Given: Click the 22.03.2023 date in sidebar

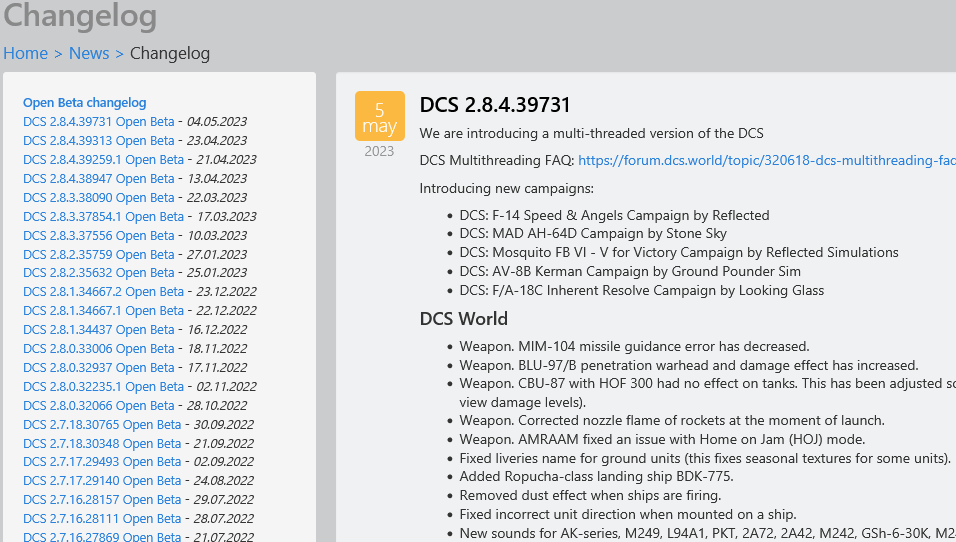Looking at the screenshot, I should (x=217, y=198).
